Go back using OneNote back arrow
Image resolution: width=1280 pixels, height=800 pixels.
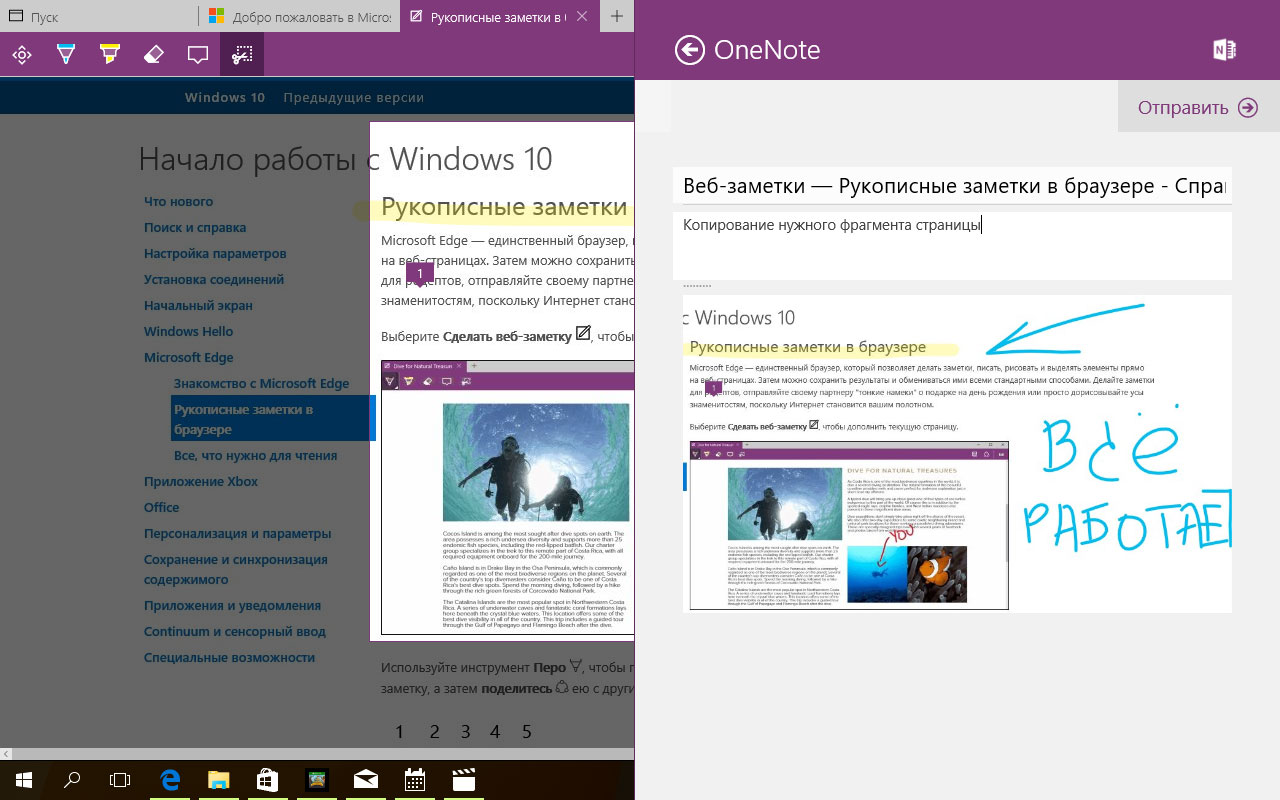pos(690,50)
